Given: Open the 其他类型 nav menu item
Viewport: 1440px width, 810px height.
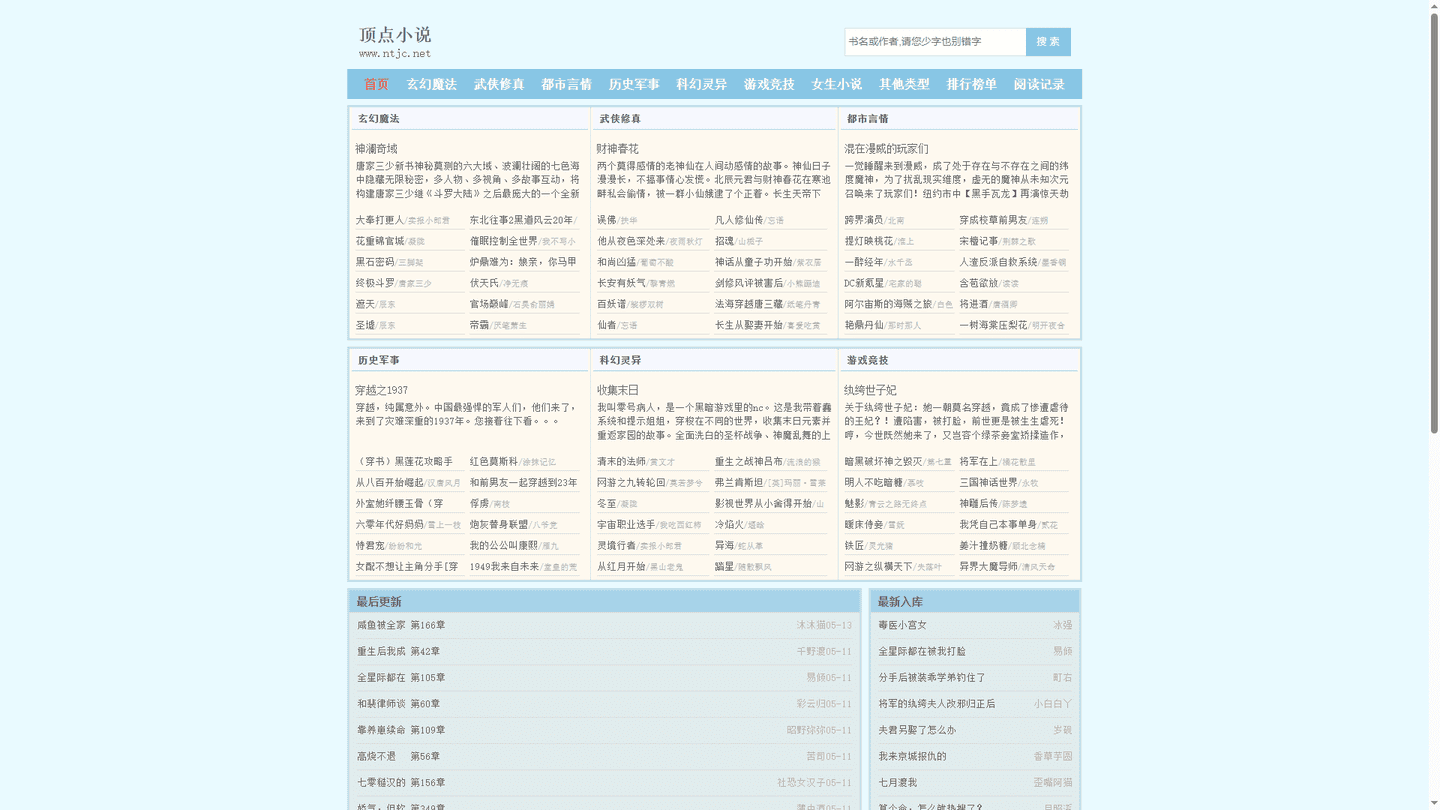Looking at the screenshot, I should 904,85.
